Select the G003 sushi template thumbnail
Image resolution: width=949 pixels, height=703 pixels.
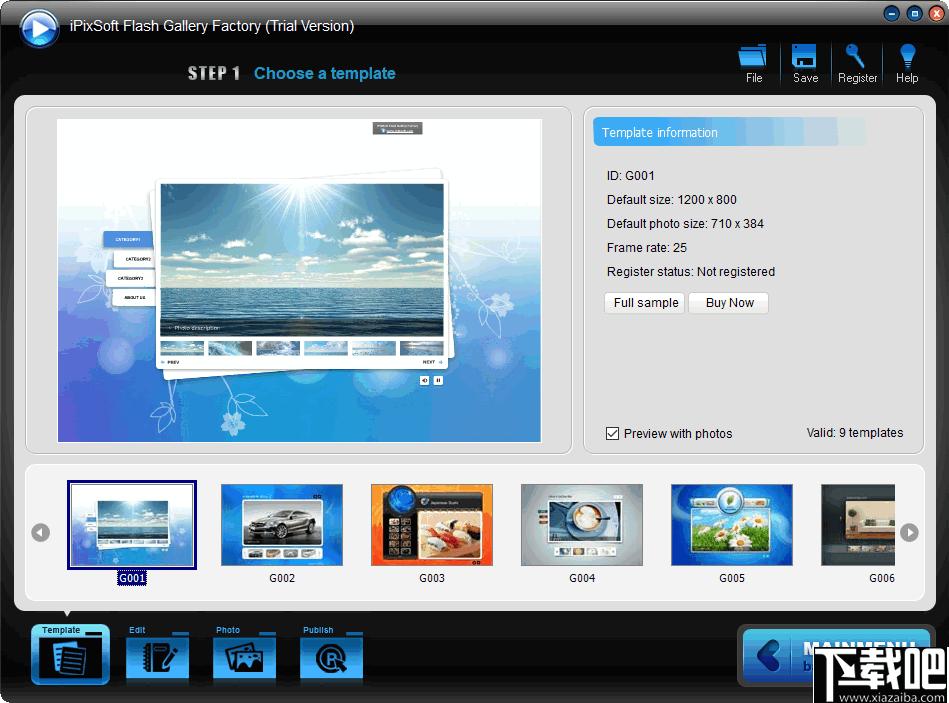[432, 525]
